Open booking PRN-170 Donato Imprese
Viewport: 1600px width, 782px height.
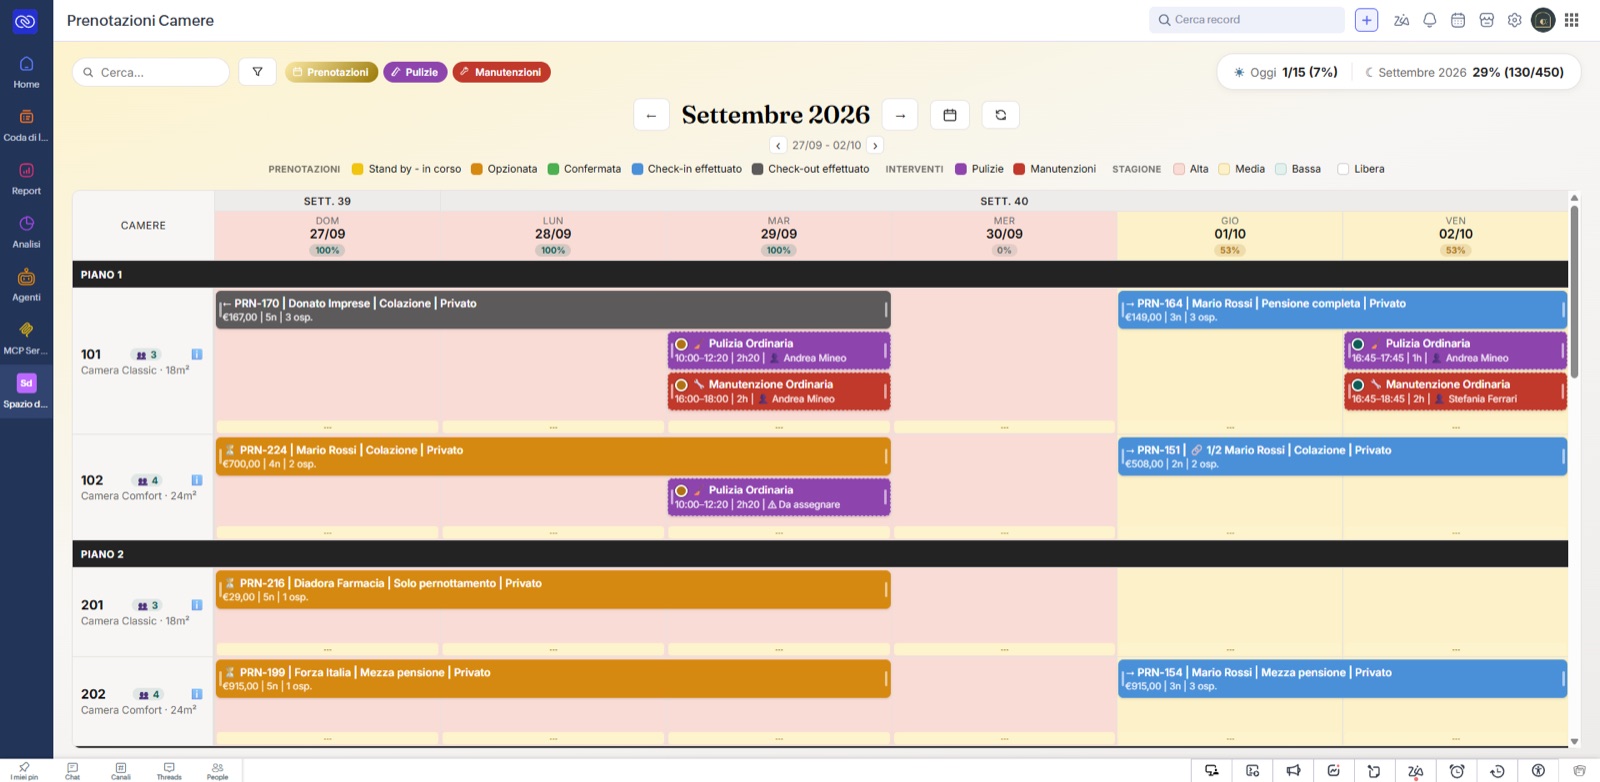553,310
